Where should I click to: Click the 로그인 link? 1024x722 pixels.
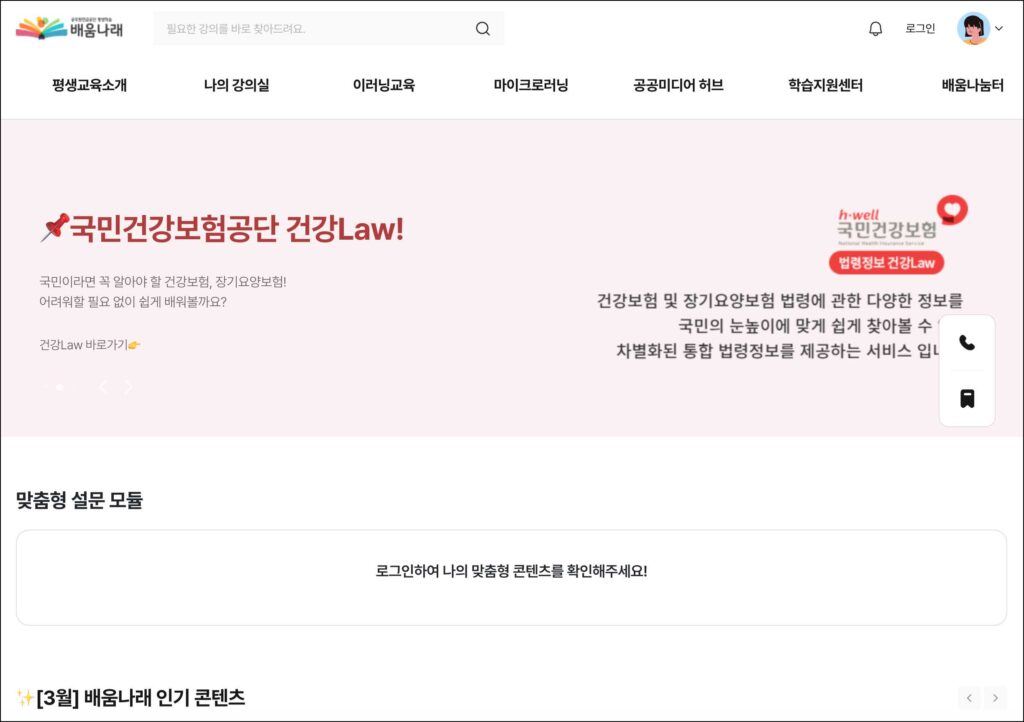pyautogui.click(x=920, y=29)
